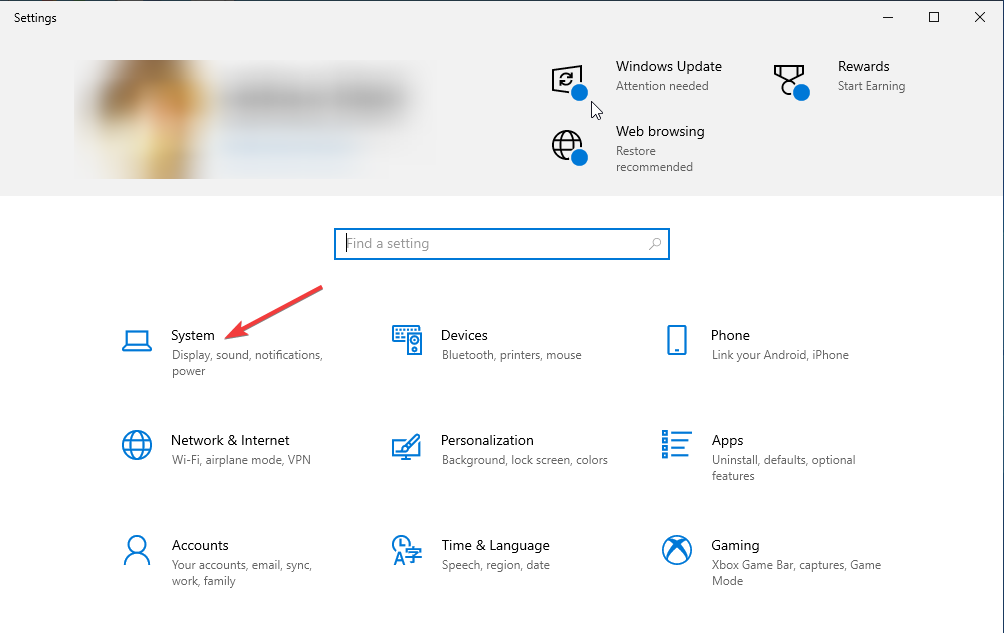Click the Apps list icon
The height and width of the screenshot is (633, 1004).
pyautogui.click(x=676, y=444)
